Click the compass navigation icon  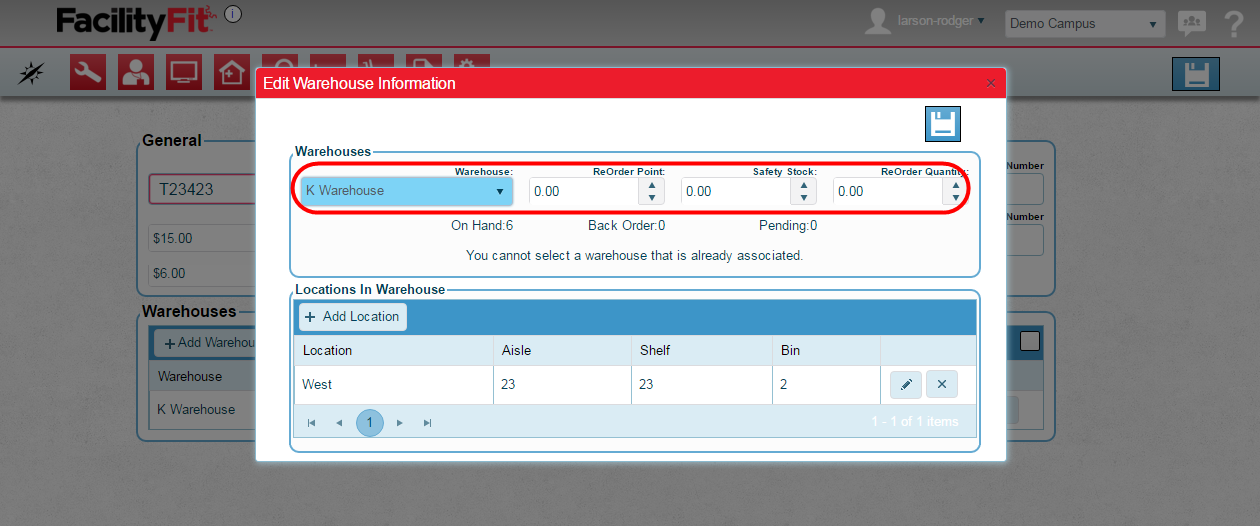click(32, 73)
